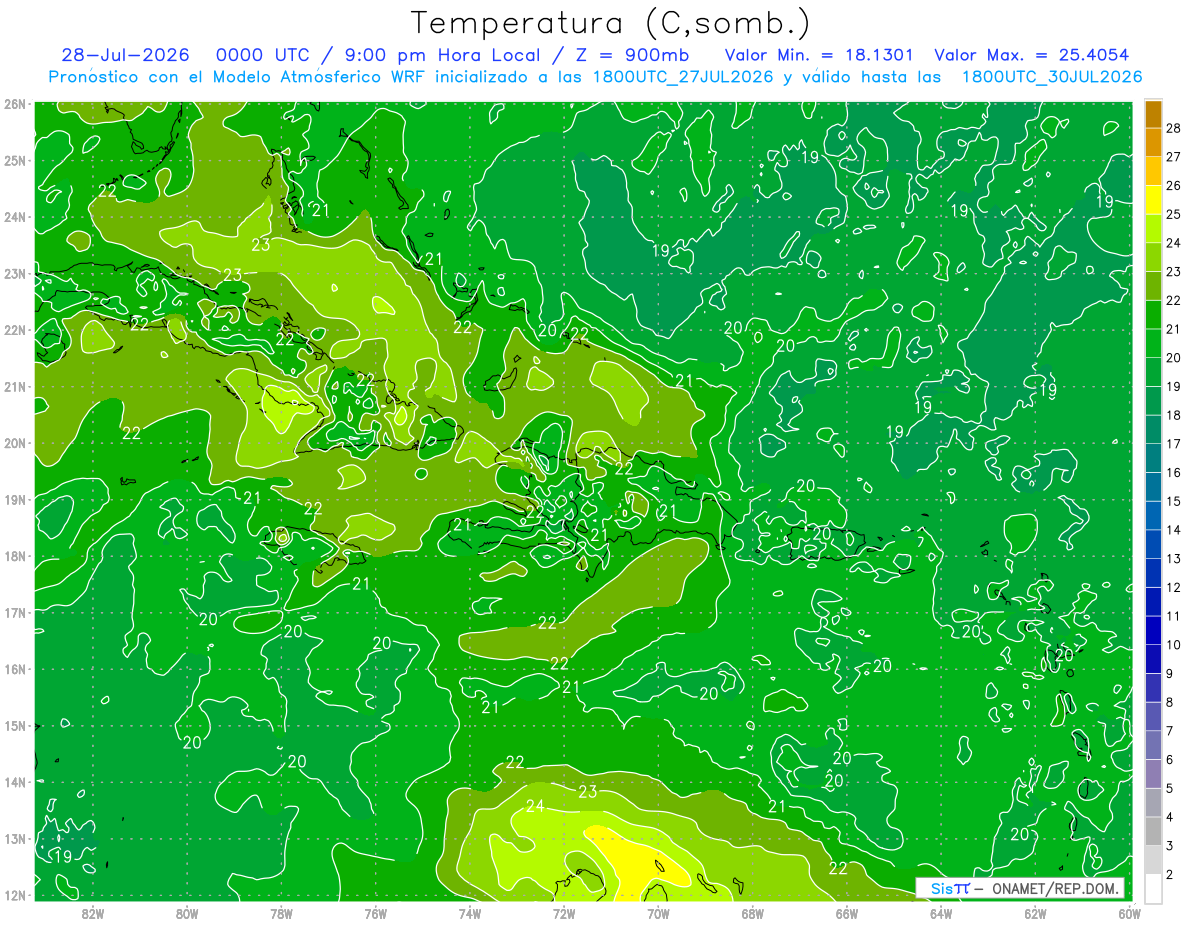Click the '17N' latitude axis label

15,612
